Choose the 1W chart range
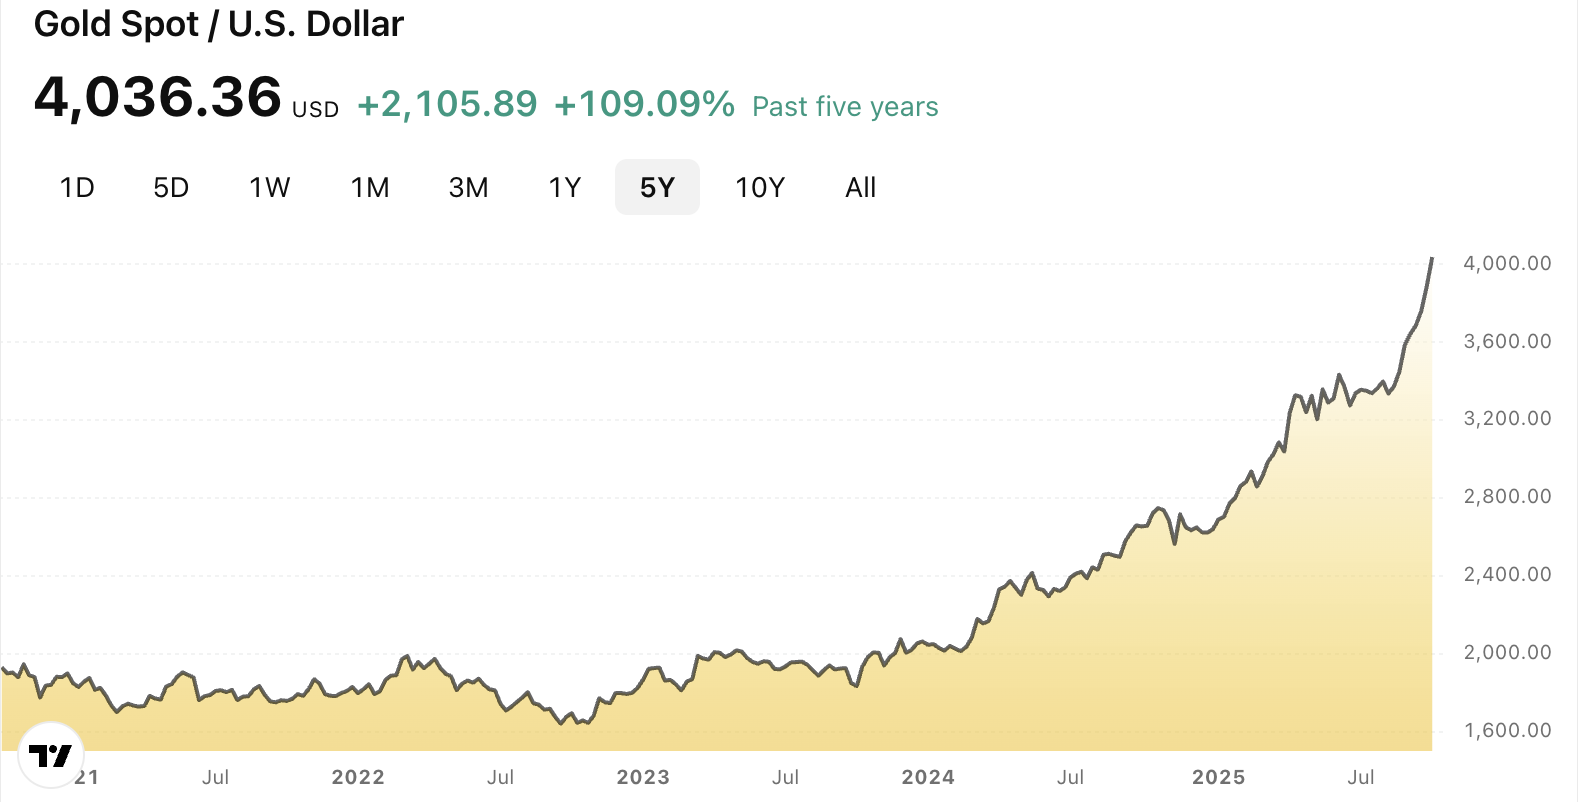The height and width of the screenshot is (802, 1578). (269, 188)
